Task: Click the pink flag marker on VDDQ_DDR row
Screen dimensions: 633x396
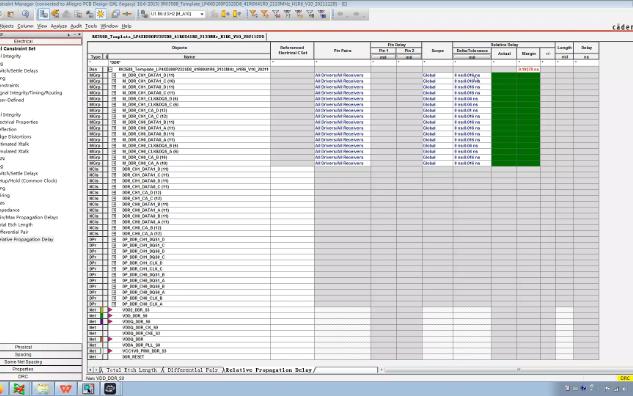Action: pyautogui.click(x=110, y=339)
